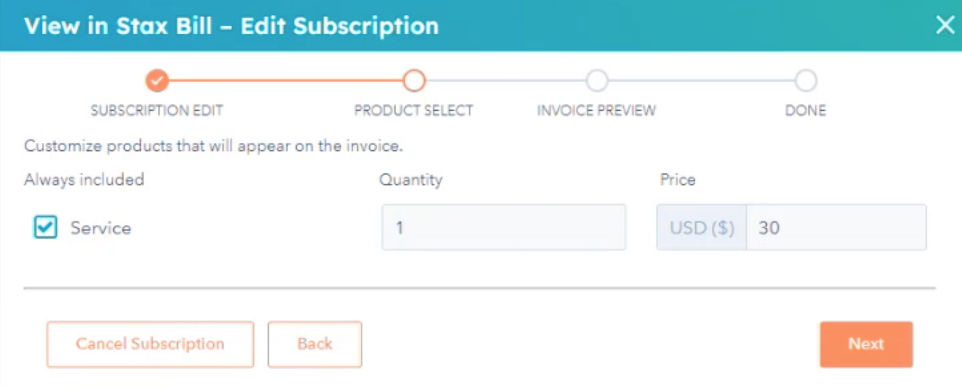
Task: Click the Done step circle
Action: 806,80
